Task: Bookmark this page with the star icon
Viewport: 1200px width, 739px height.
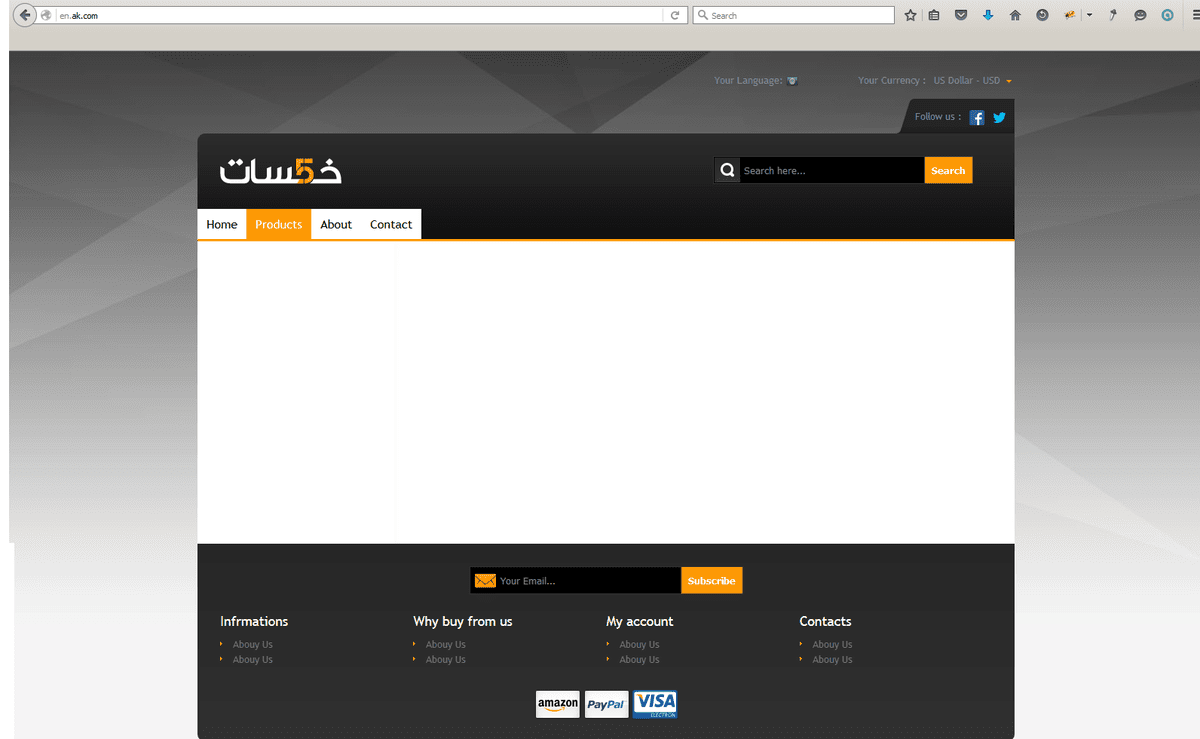Action: pyautogui.click(x=910, y=15)
